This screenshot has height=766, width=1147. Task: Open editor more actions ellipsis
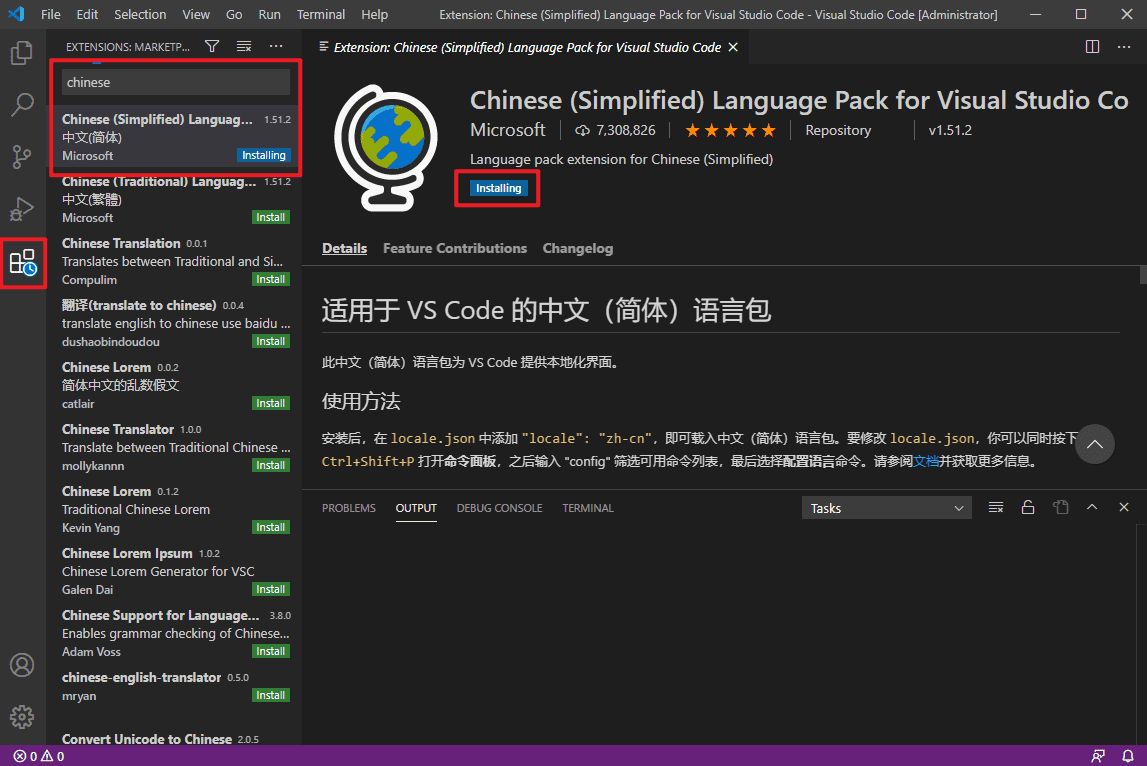pos(1124,47)
